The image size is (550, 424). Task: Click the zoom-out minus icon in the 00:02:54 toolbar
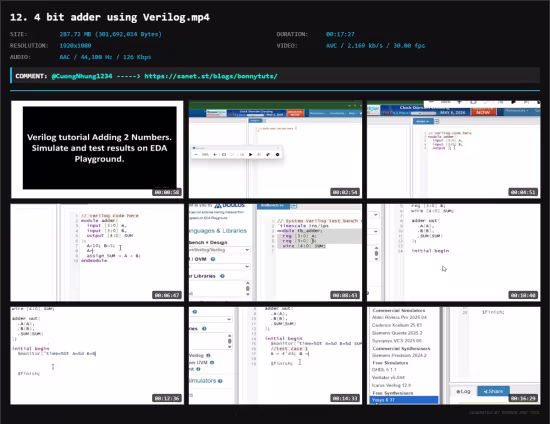click(x=196, y=154)
